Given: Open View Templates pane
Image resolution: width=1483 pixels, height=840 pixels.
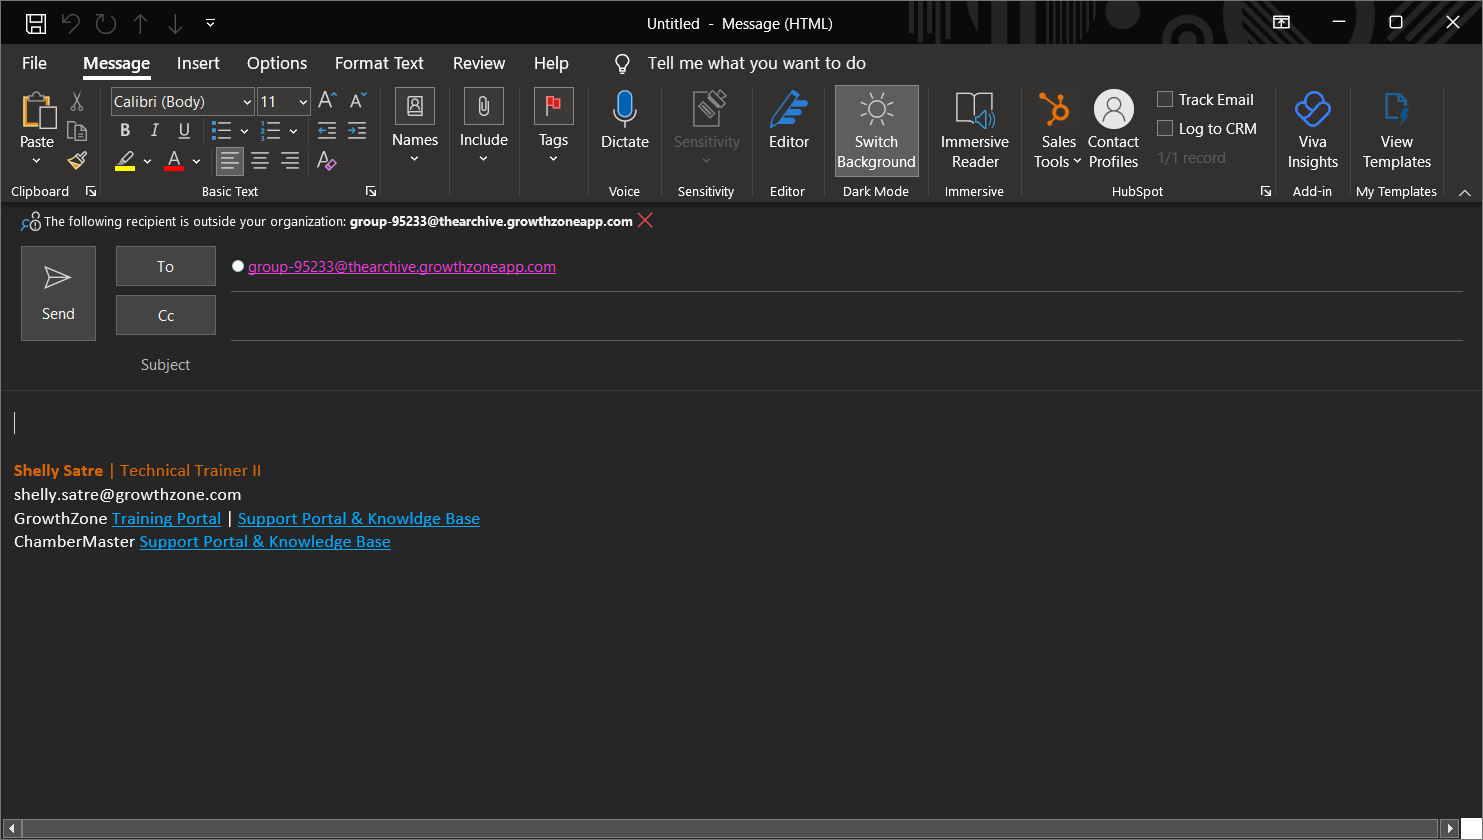Looking at the screenshot, I should [x=1396, y=125].
